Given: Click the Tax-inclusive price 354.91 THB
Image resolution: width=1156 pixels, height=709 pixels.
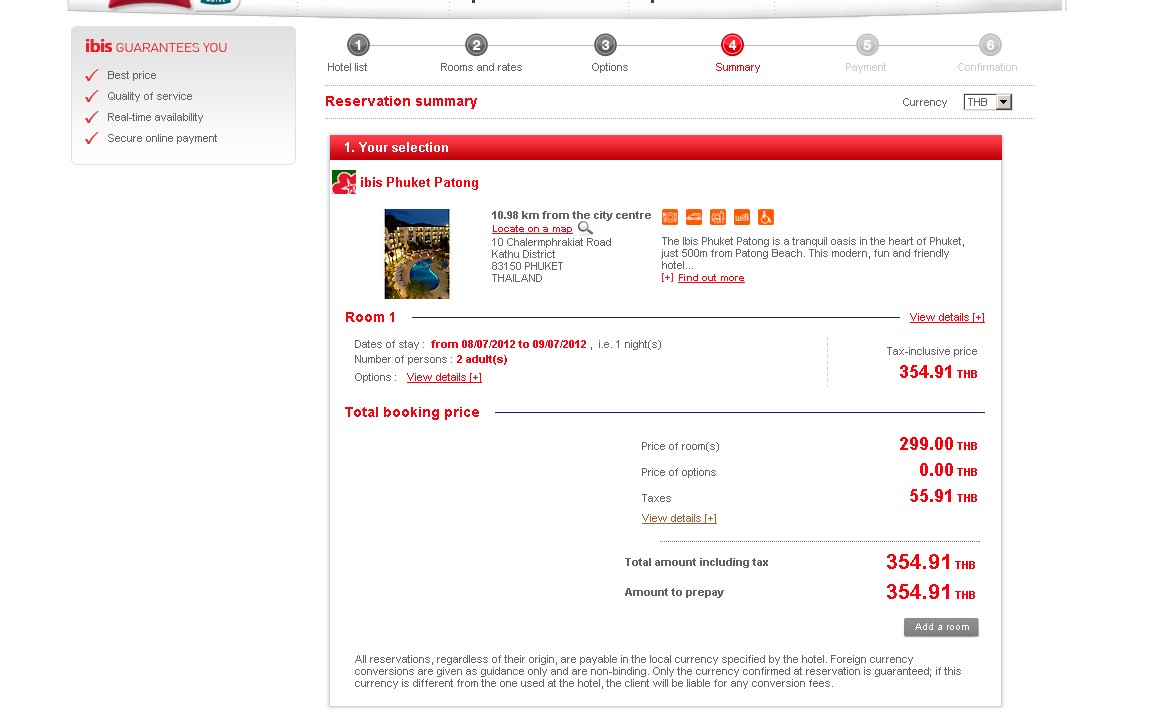Looking at the screenshot, I should 938,372.
